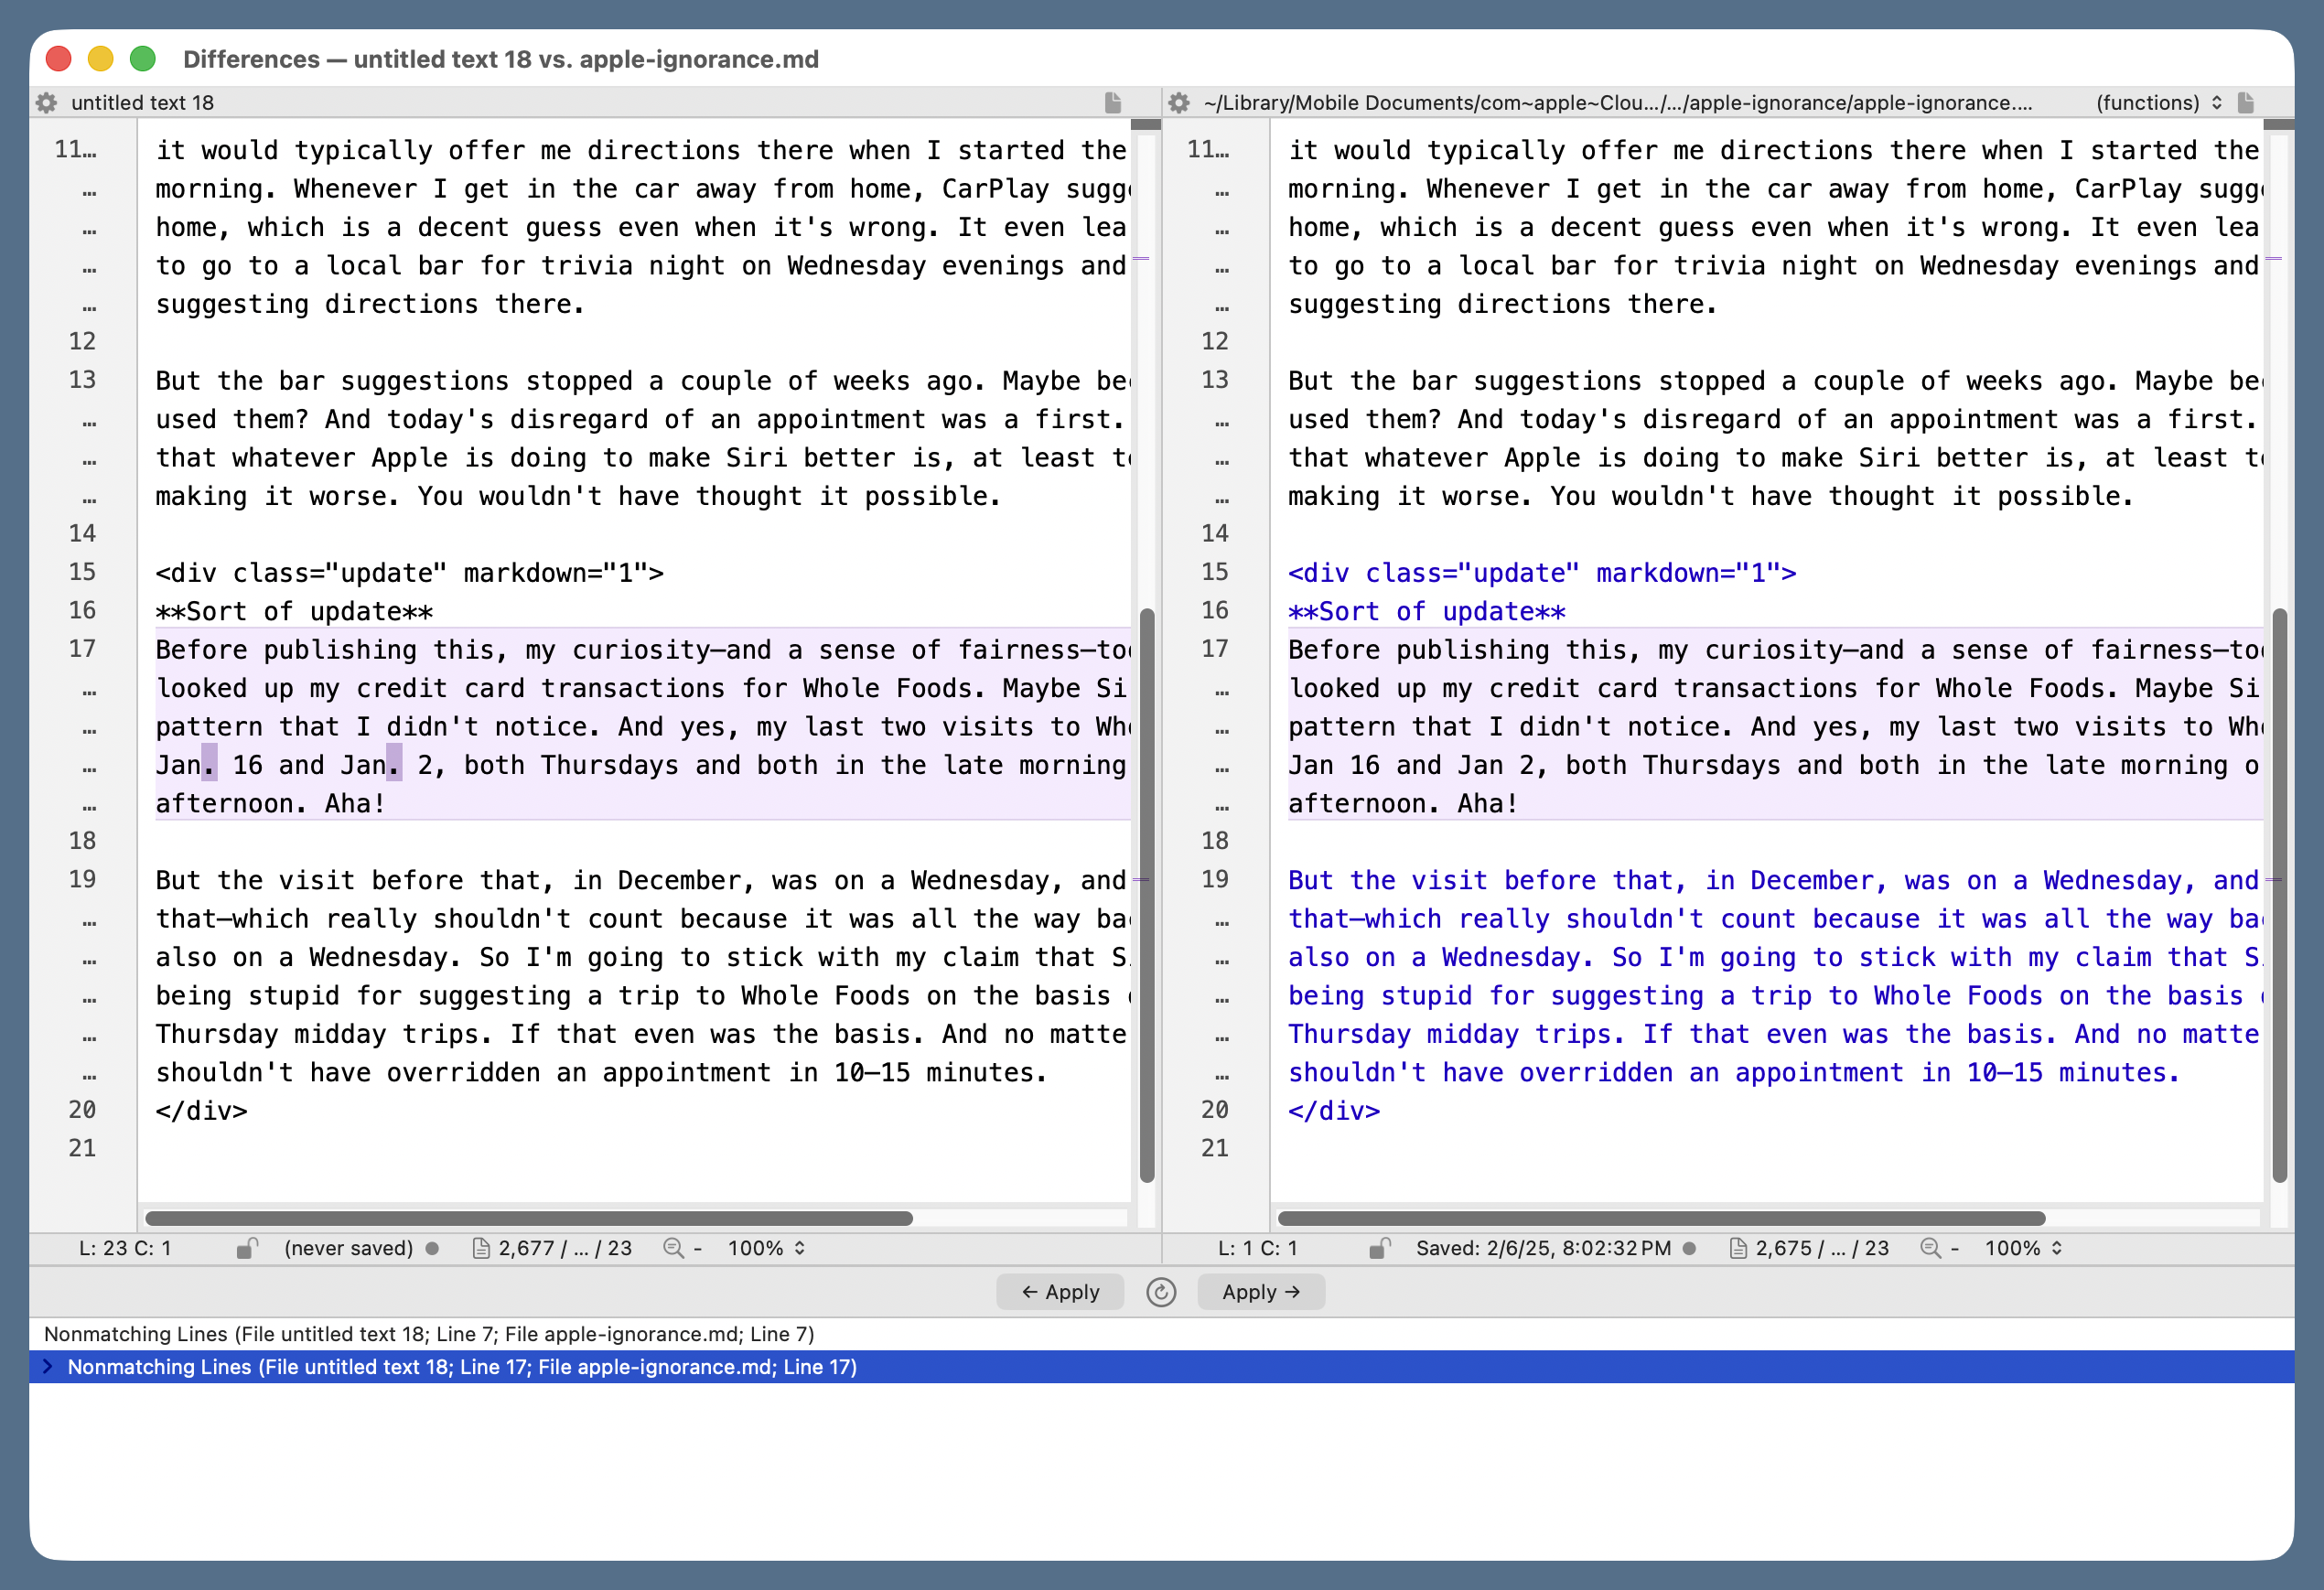Toggle the edit lock pencil in left status bar
Image resolution: width=2324 pixels, height=1590 pixels.
click(x=248, y=1248)
